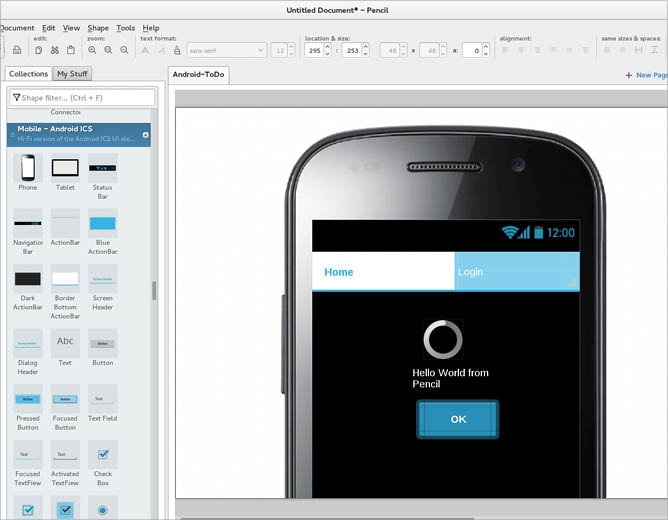668x520 pixels.
Task: Select the Check Box stencil
Action: [x=102, y=455]
